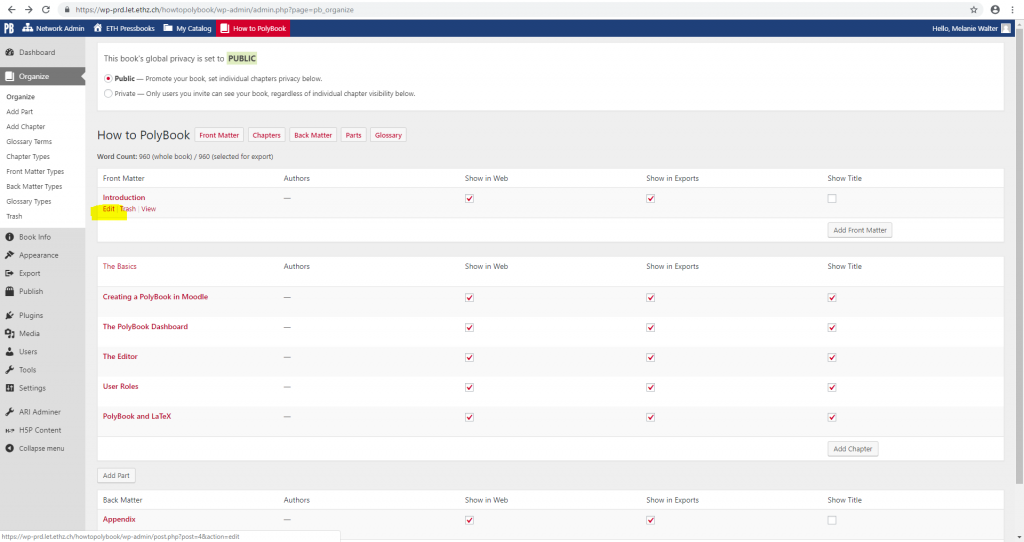Image resolution: width=1024 pixels, height=542 pixels.
Task: Click the Export arrow icon
Action: tap(10, 274)
